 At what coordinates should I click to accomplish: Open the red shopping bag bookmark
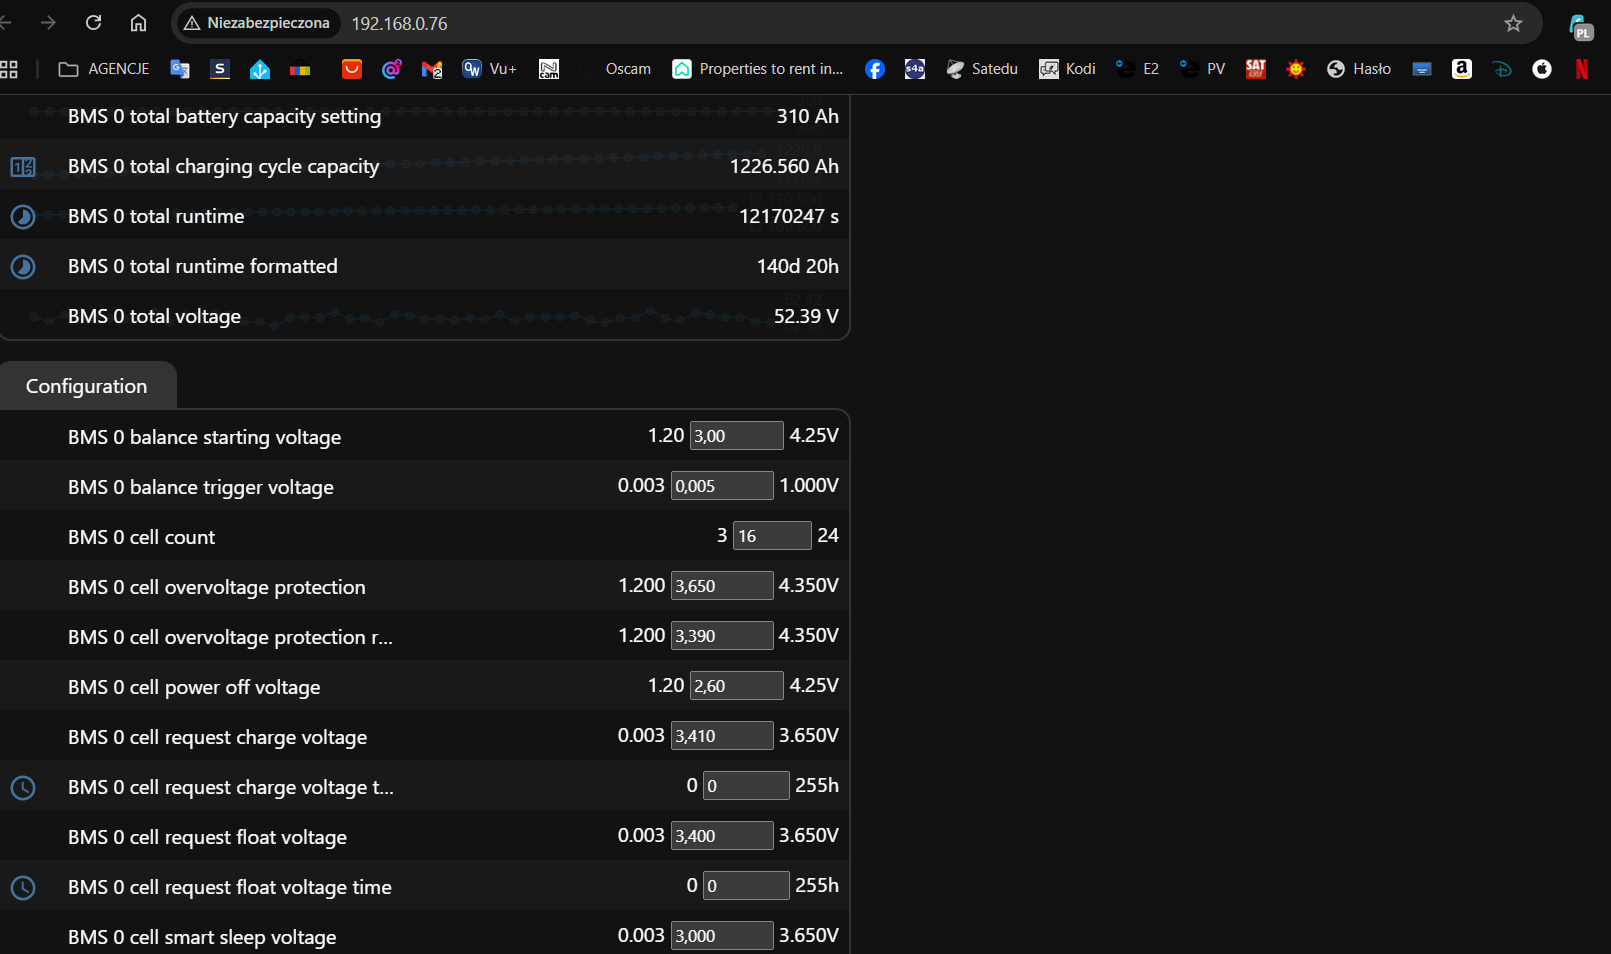click(x=352, y=69)
